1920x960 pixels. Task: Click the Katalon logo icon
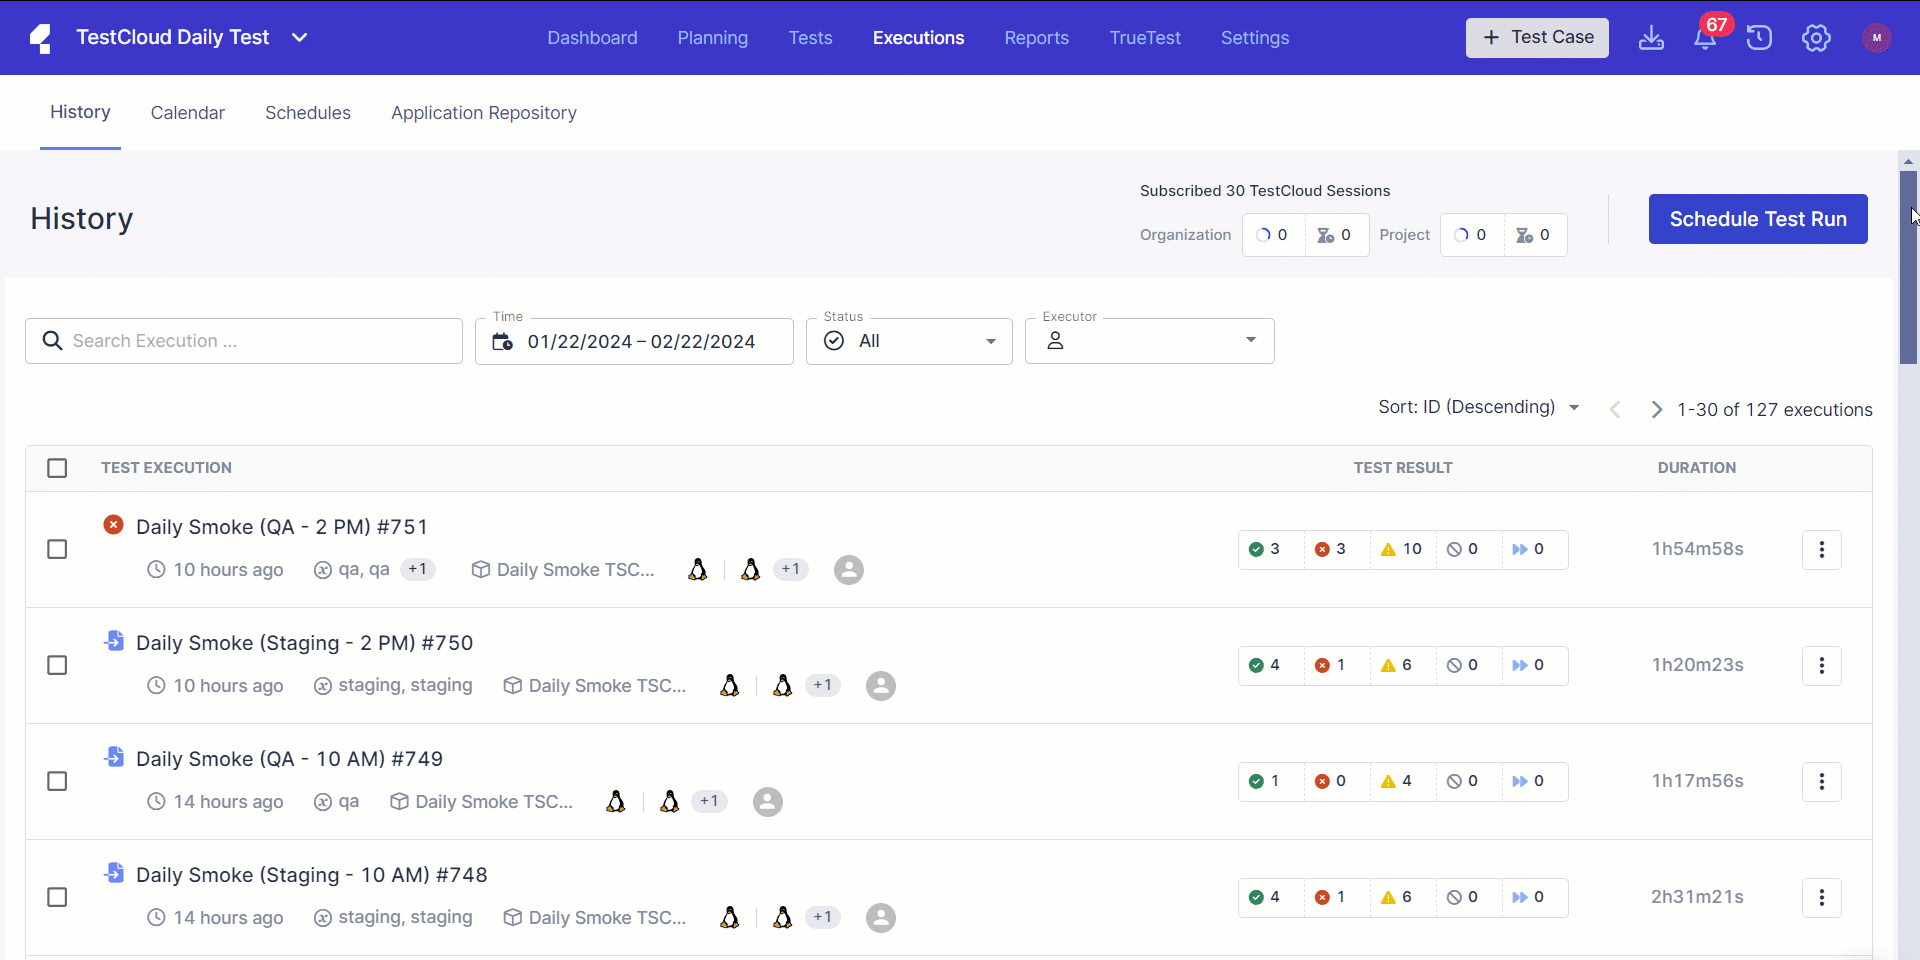(40, 38)
